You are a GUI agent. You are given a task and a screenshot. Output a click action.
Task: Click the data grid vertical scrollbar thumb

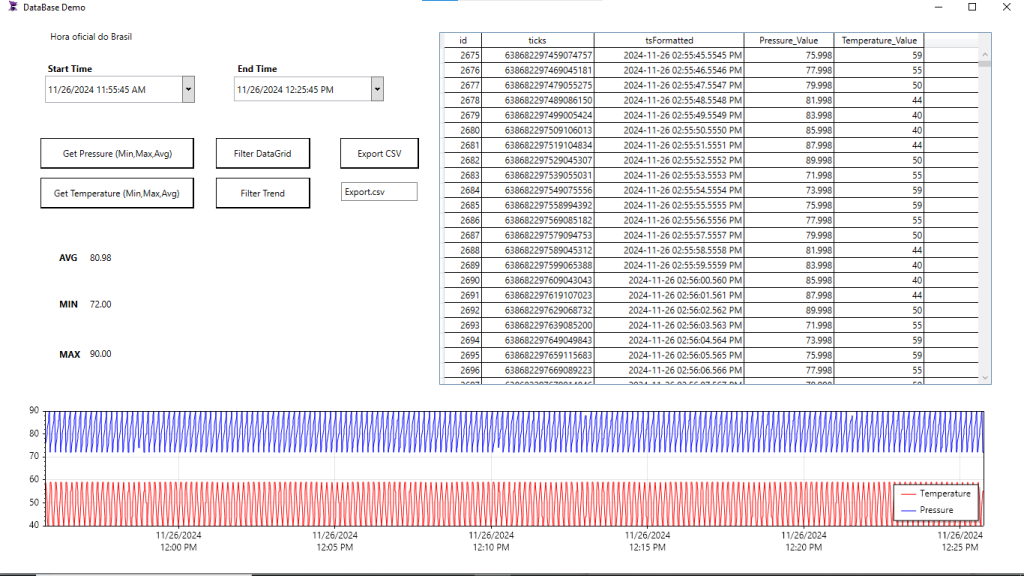coord(985,64)
